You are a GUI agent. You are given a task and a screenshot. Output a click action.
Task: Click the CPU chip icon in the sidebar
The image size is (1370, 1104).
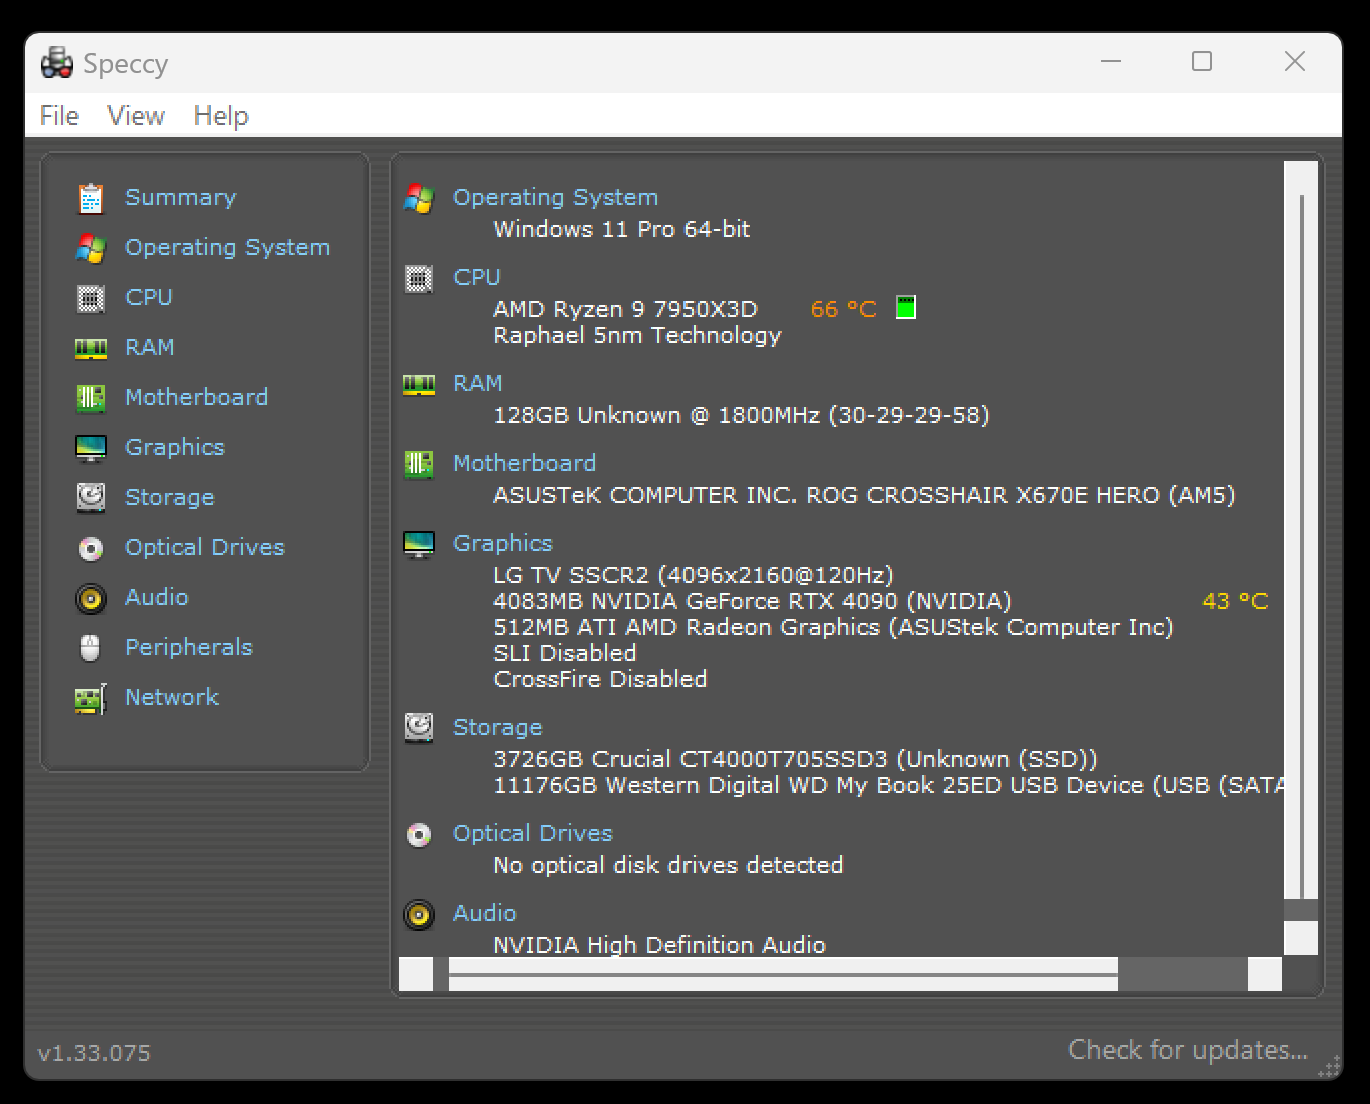tap(91, 298)
